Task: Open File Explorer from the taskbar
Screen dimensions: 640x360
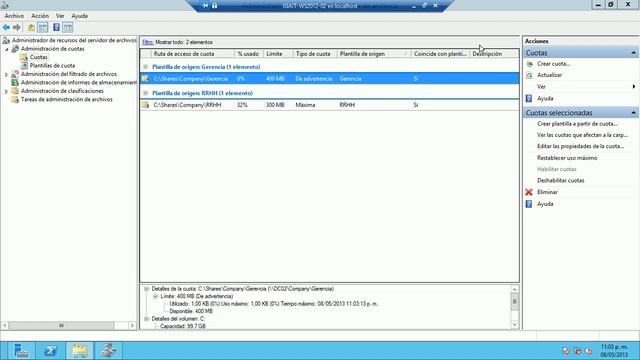Action: (80, 351)
